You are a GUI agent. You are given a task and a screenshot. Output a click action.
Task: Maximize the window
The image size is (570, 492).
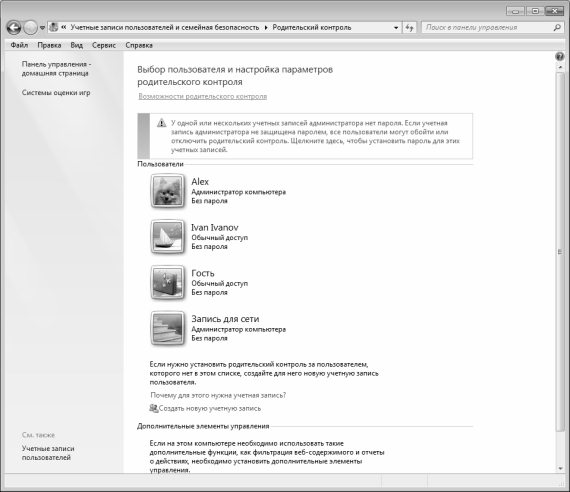pos(535,11)
